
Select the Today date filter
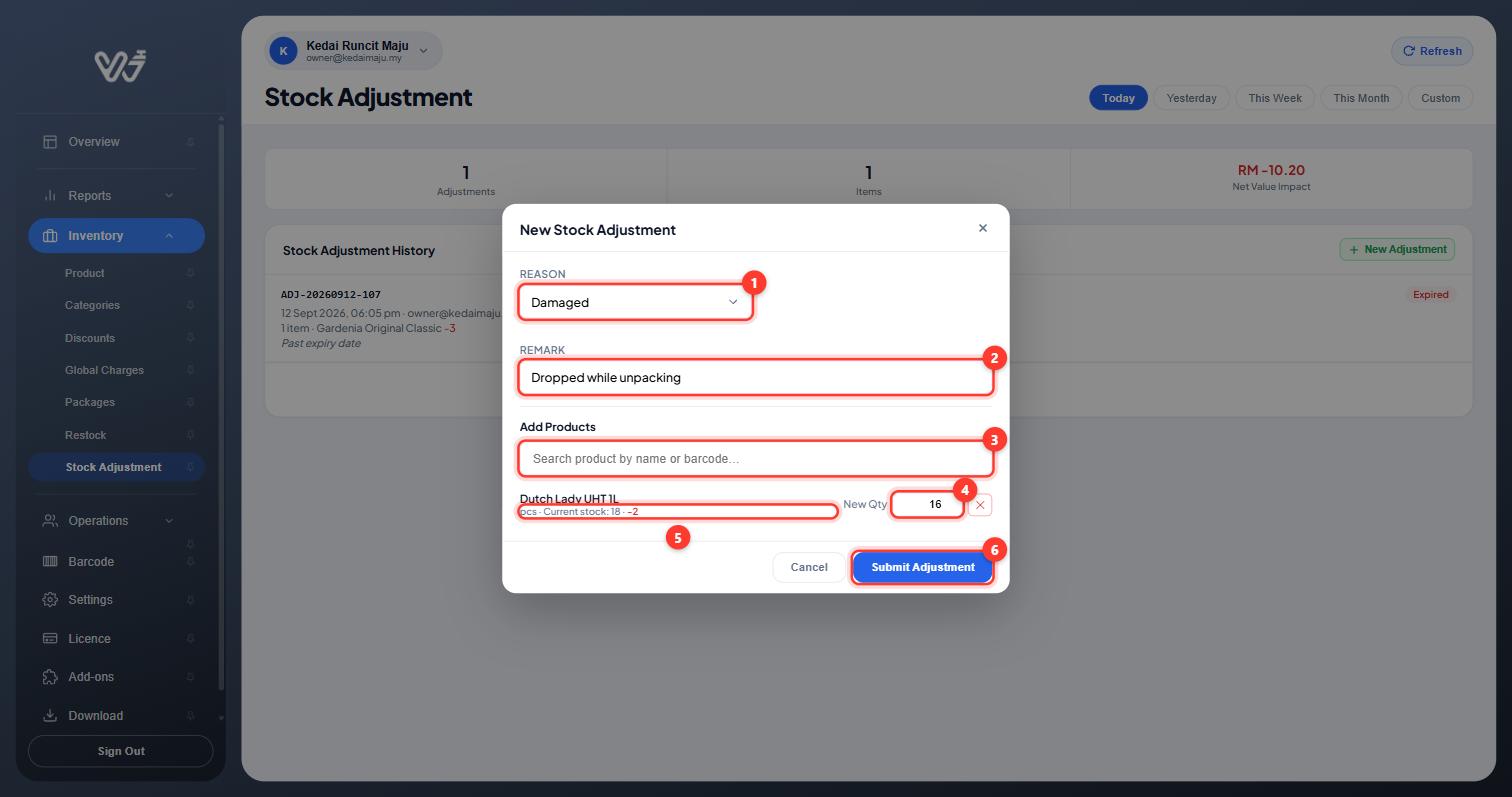coord(1118,98)
